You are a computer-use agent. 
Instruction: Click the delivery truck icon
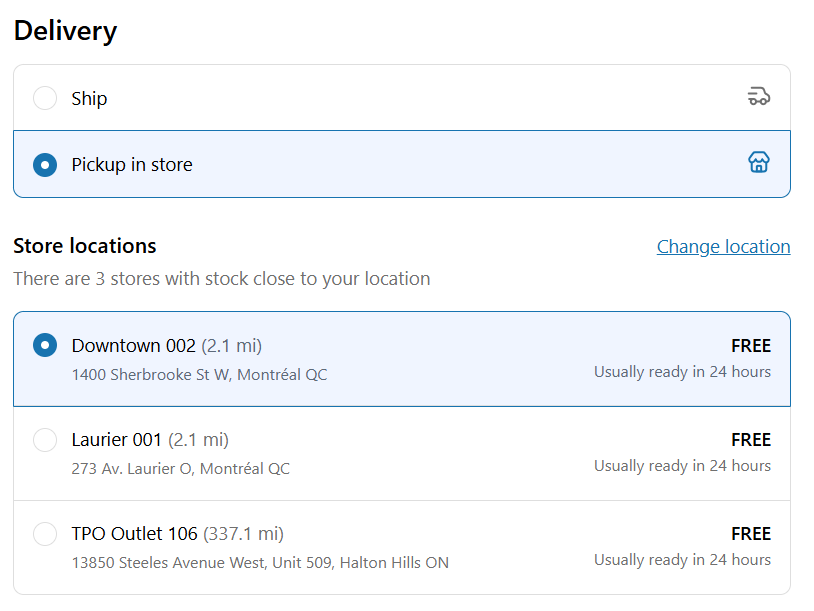[758, 97]
